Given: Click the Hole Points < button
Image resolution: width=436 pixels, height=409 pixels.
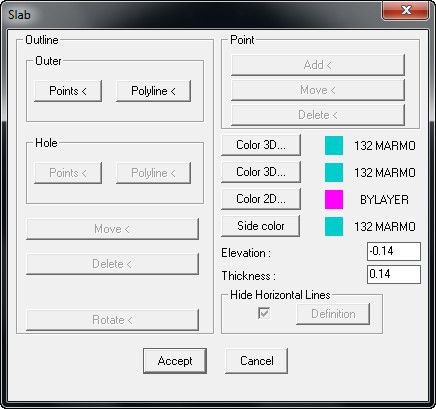Looking at the screenshot, I should (x=68, y=173).
